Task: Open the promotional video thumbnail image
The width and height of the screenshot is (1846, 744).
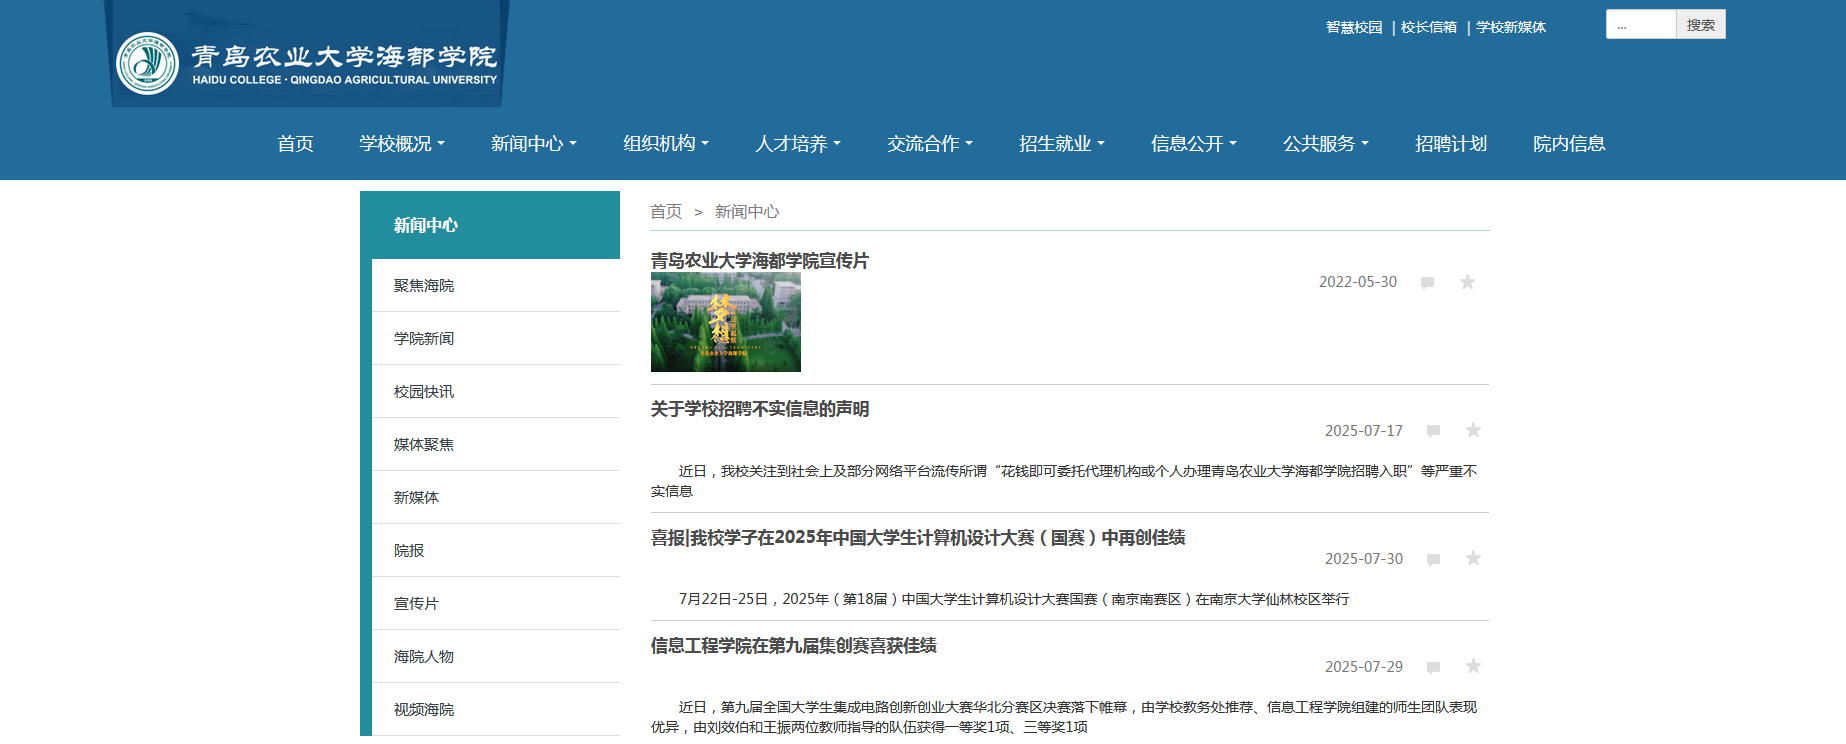Action: (x=725, y=322)
